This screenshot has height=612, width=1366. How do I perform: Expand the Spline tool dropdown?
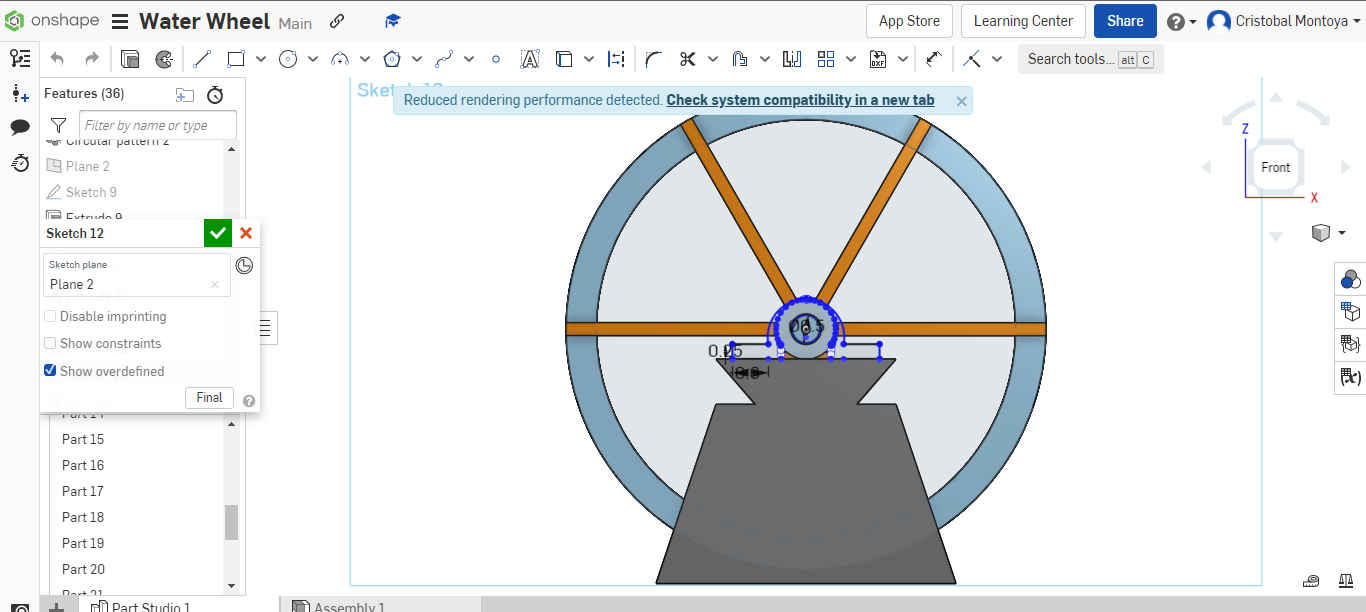coord(468,59)
